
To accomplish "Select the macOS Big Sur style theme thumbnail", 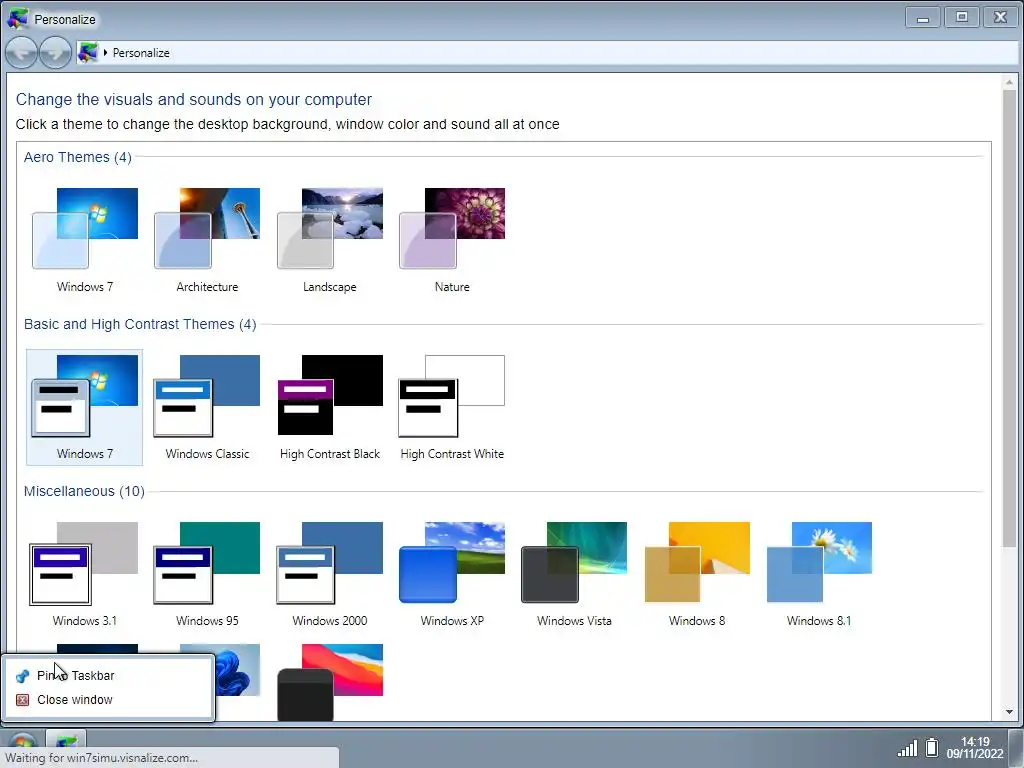I will tap(330, 682).
